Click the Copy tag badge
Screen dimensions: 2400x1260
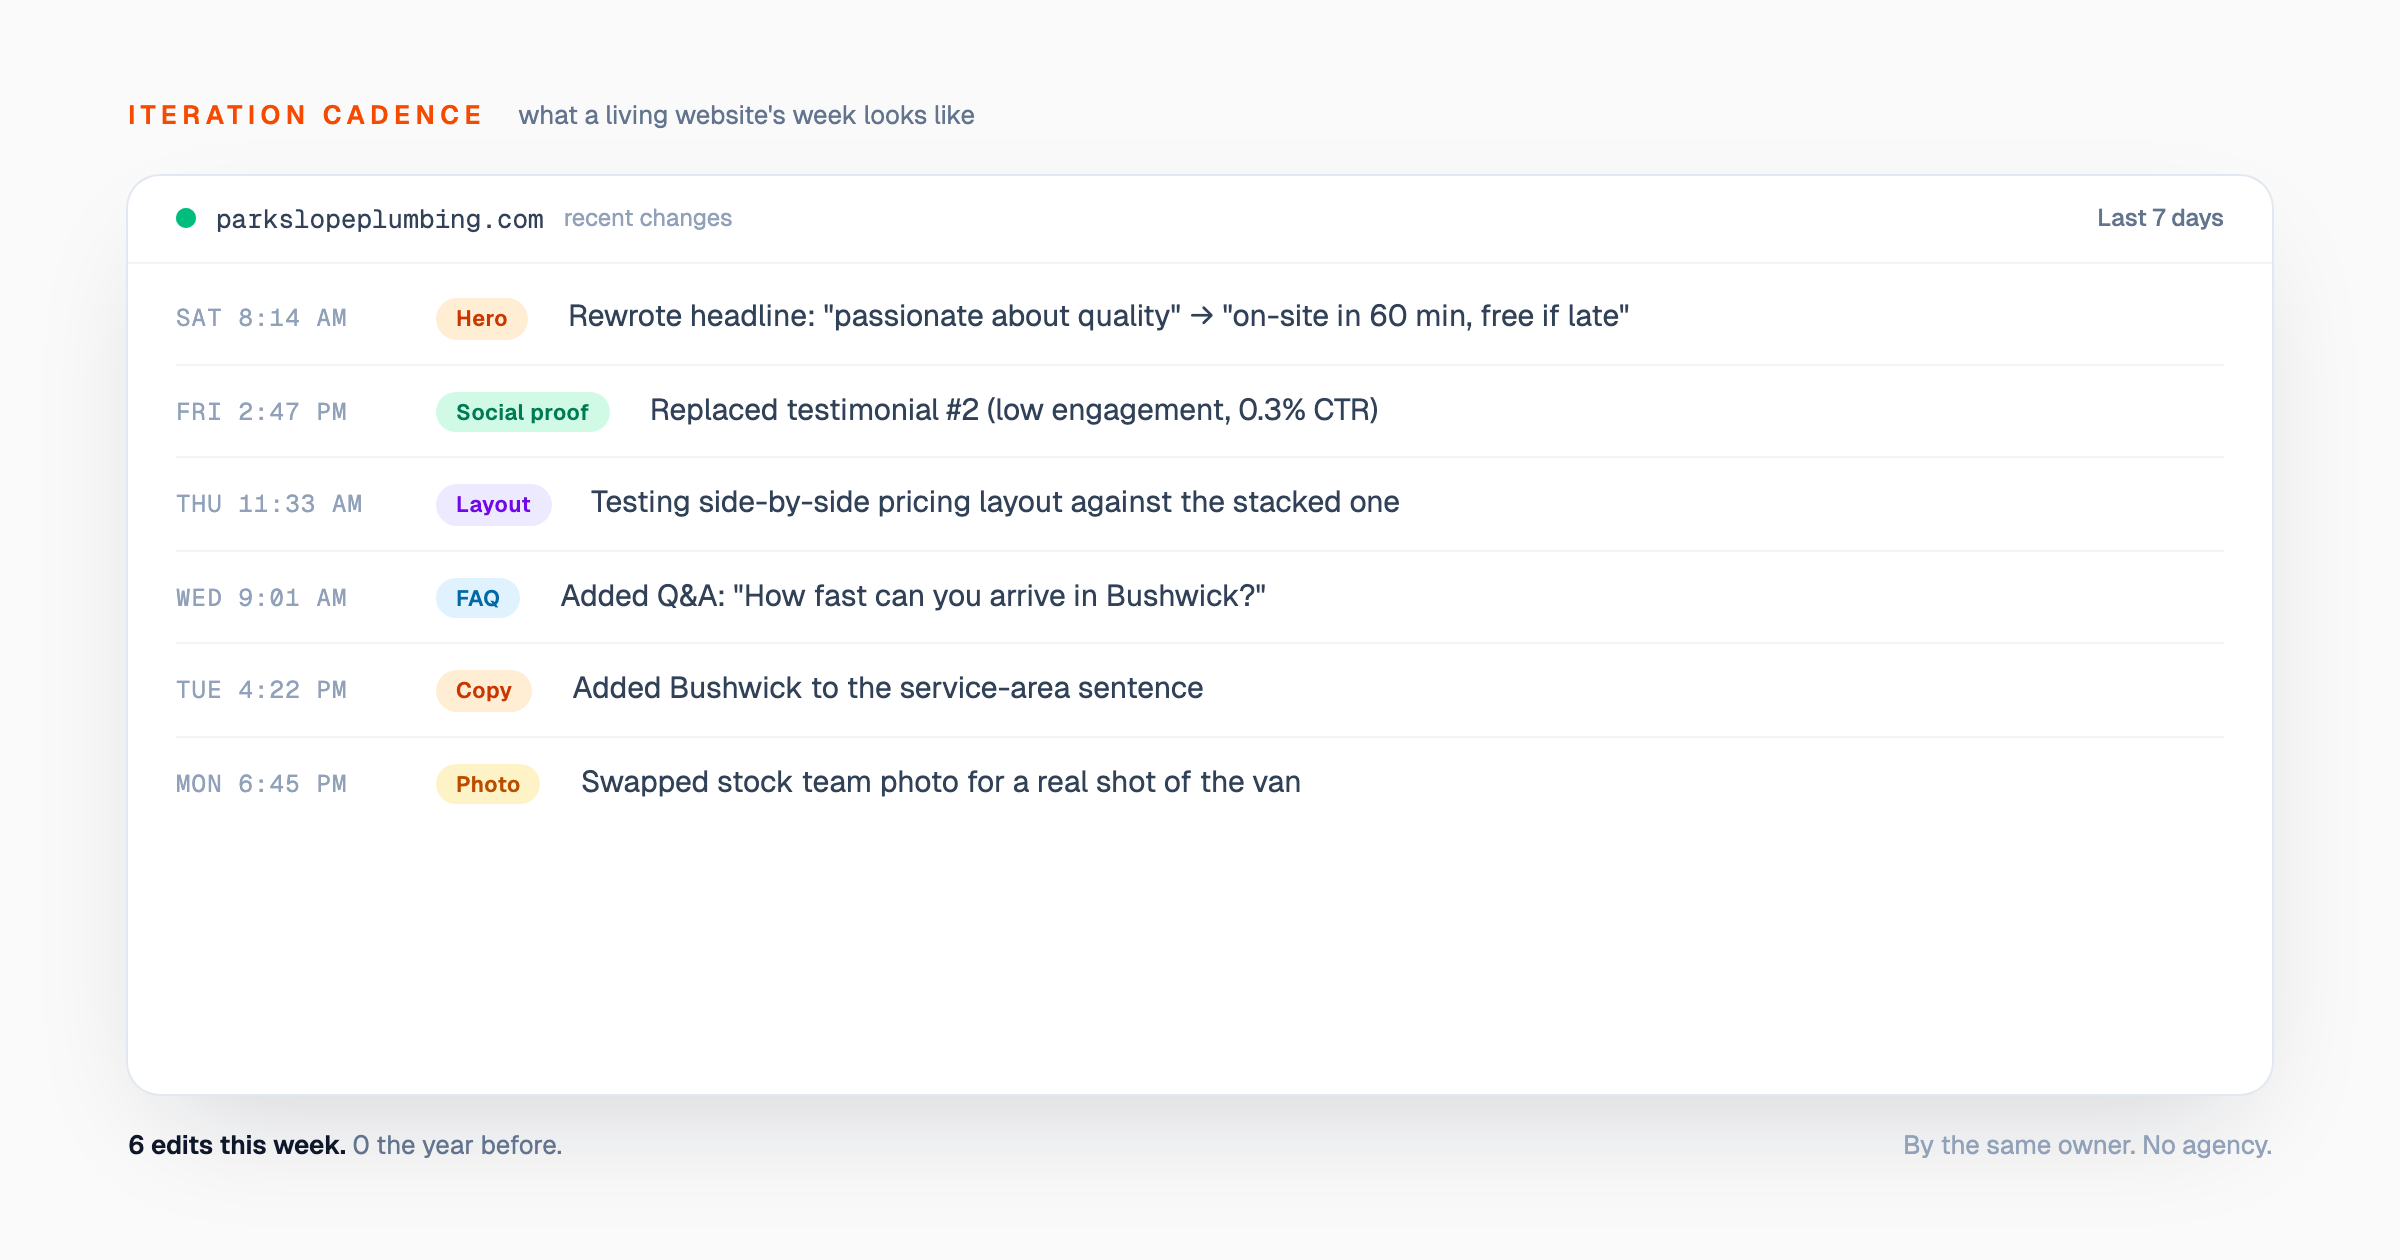483,690
